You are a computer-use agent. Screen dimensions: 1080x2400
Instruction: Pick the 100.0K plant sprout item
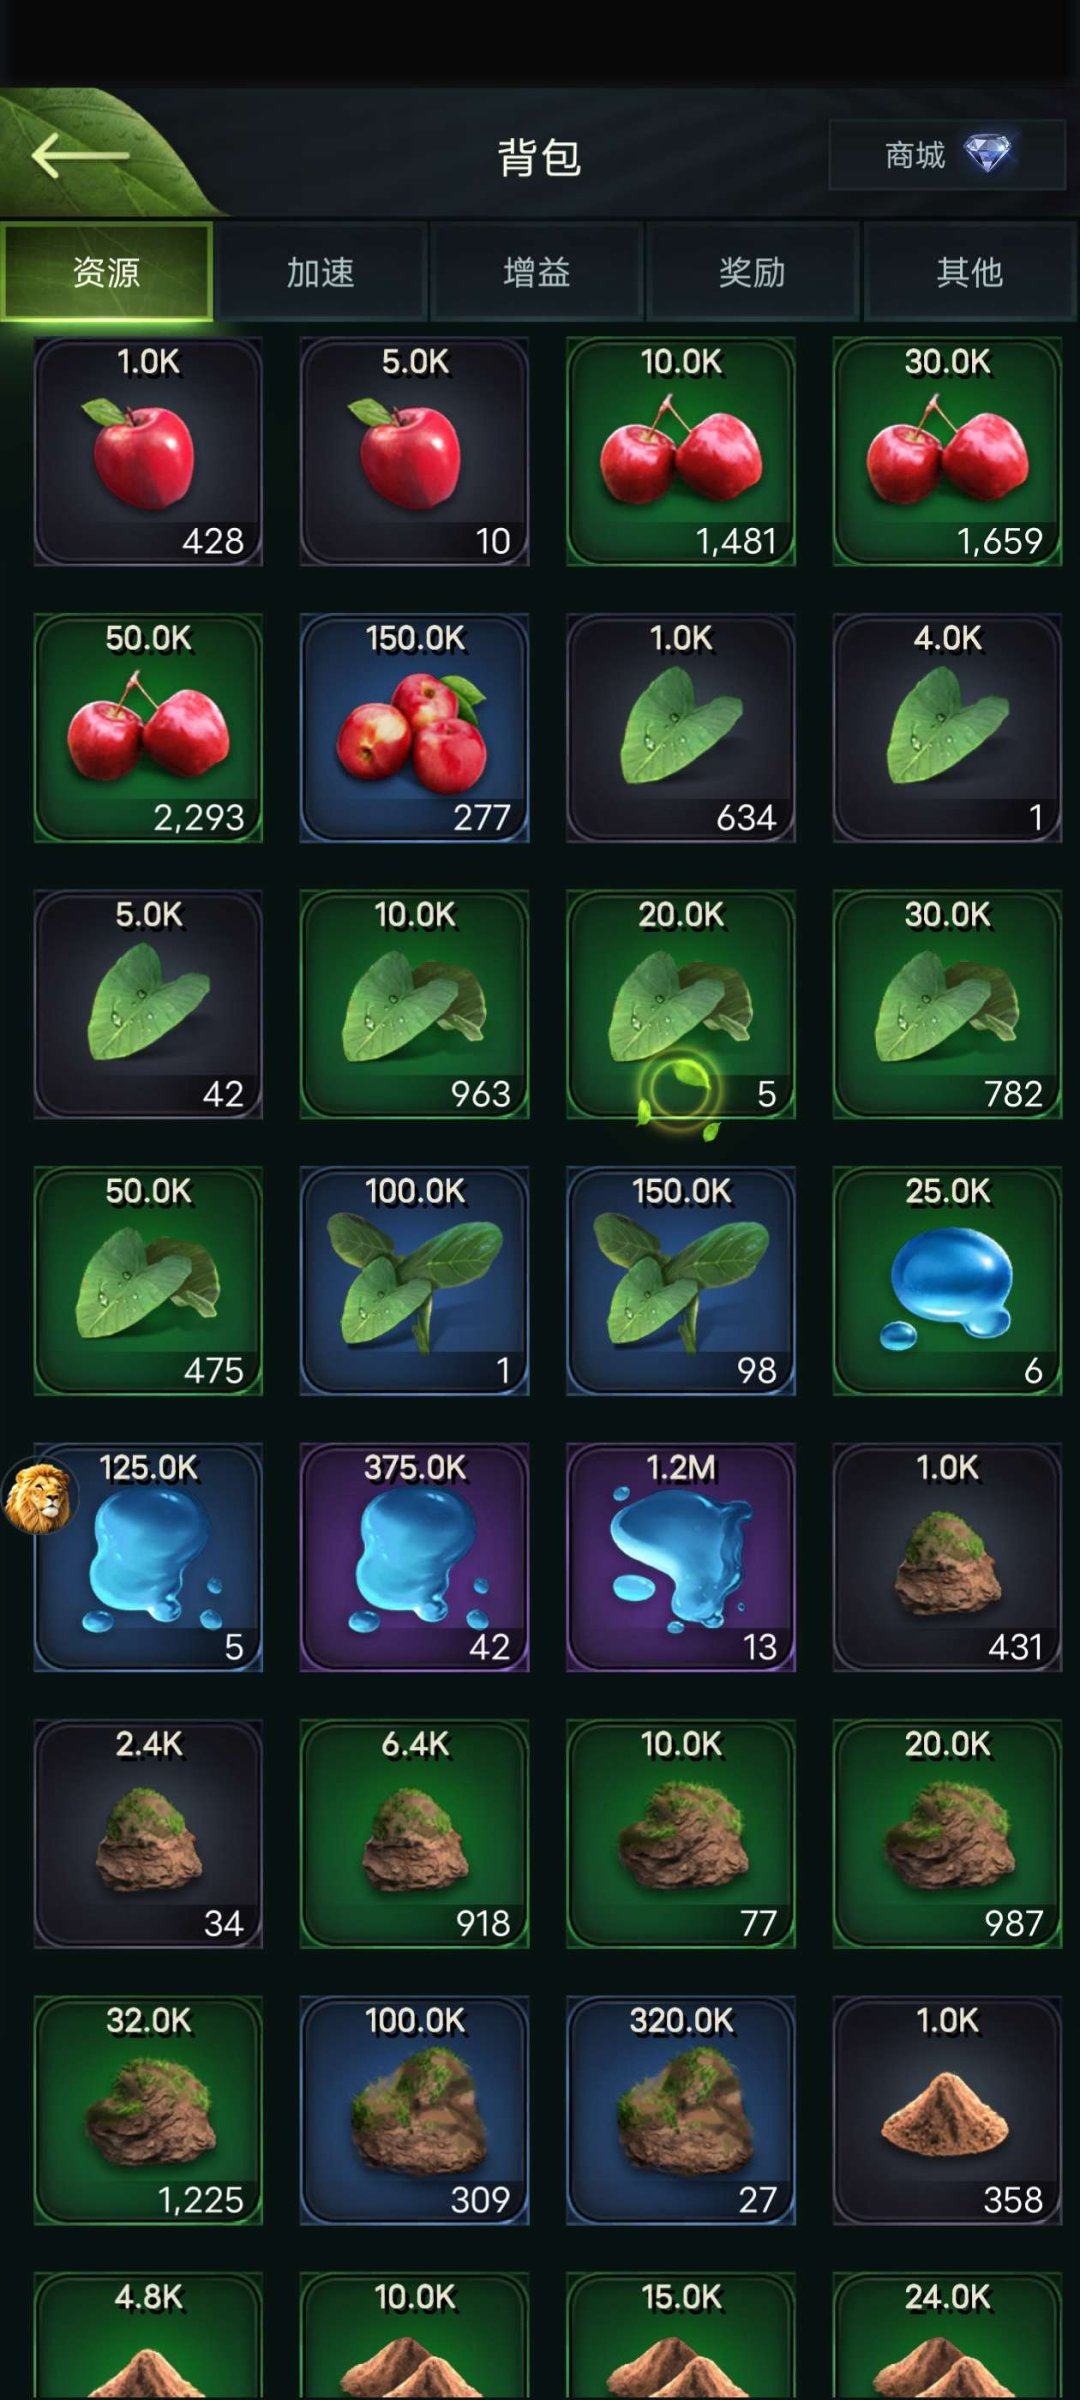coord(414,1281)
